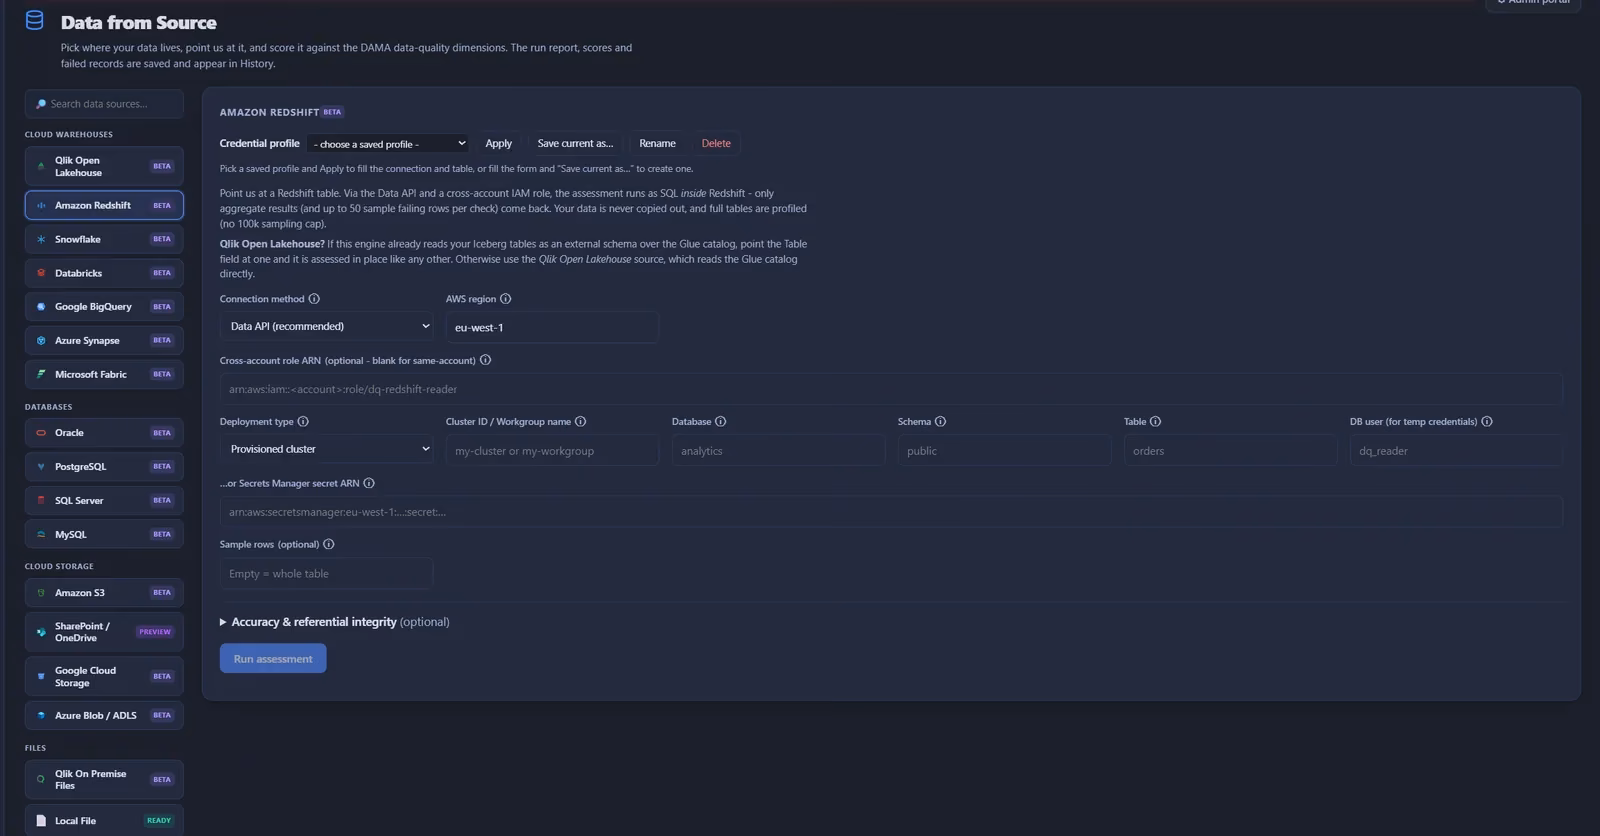Click info icon next to Cross-account role ARN
Image resolution: width=1600 pixels, height=836 pixels.
pyautogui.click(x=485, y=360)
